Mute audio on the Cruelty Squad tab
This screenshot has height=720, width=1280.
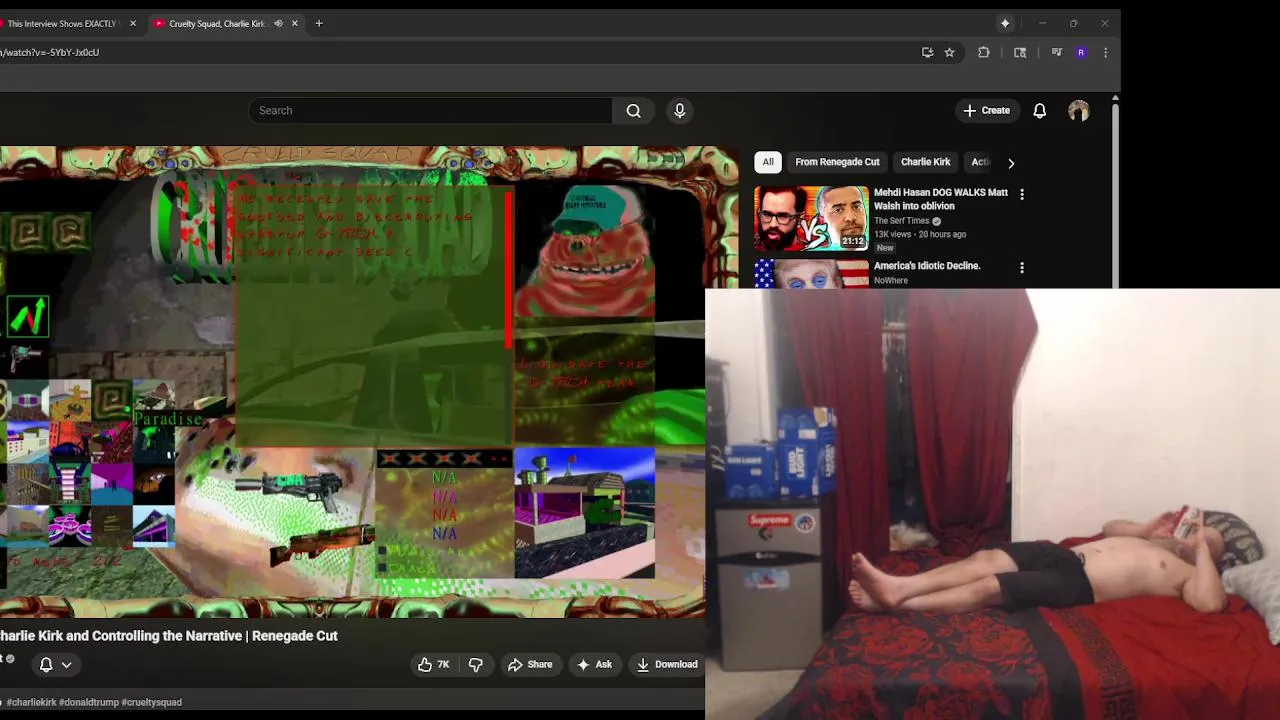point(278,23)
